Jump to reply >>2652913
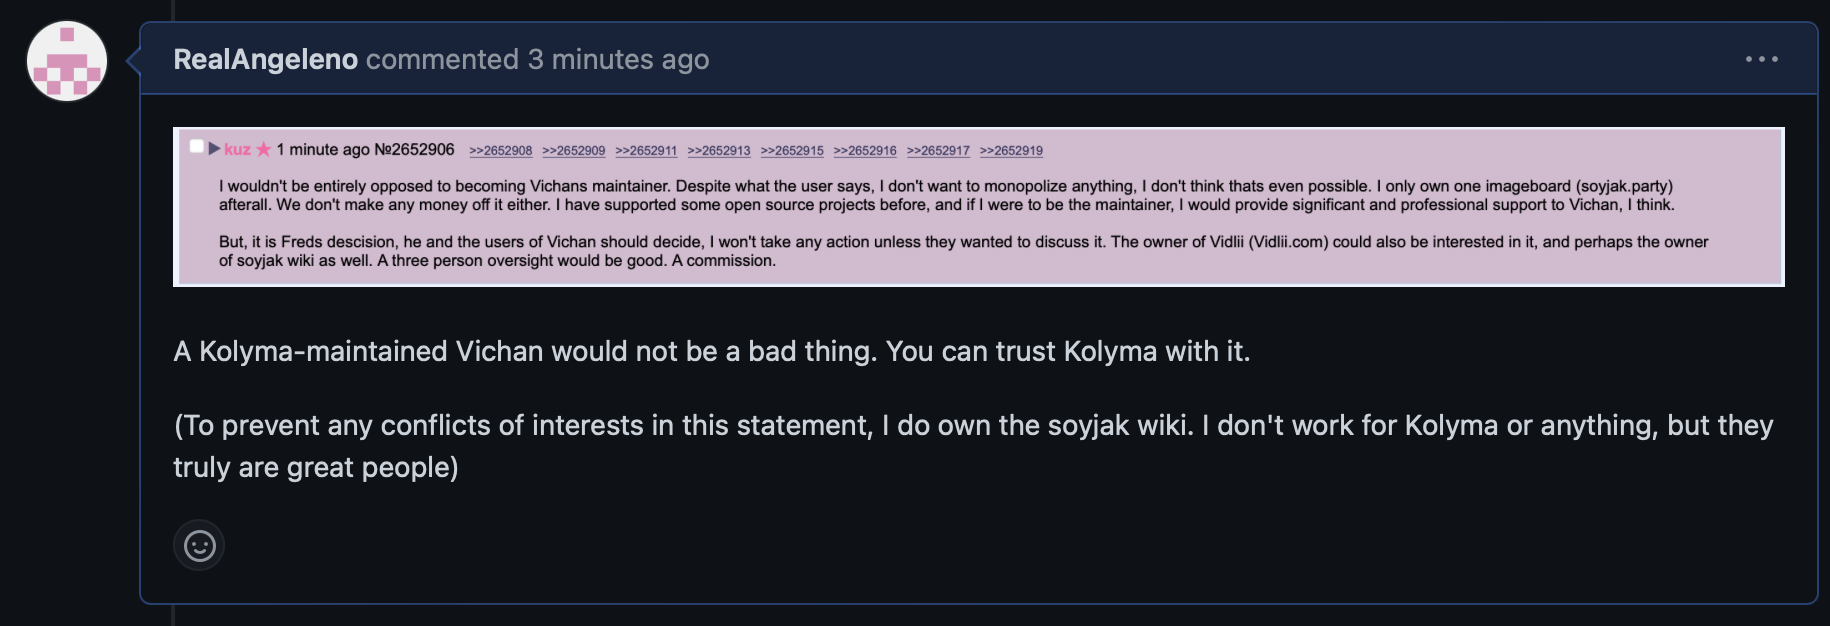1830x626 pixels. click(x=719, y=151)
